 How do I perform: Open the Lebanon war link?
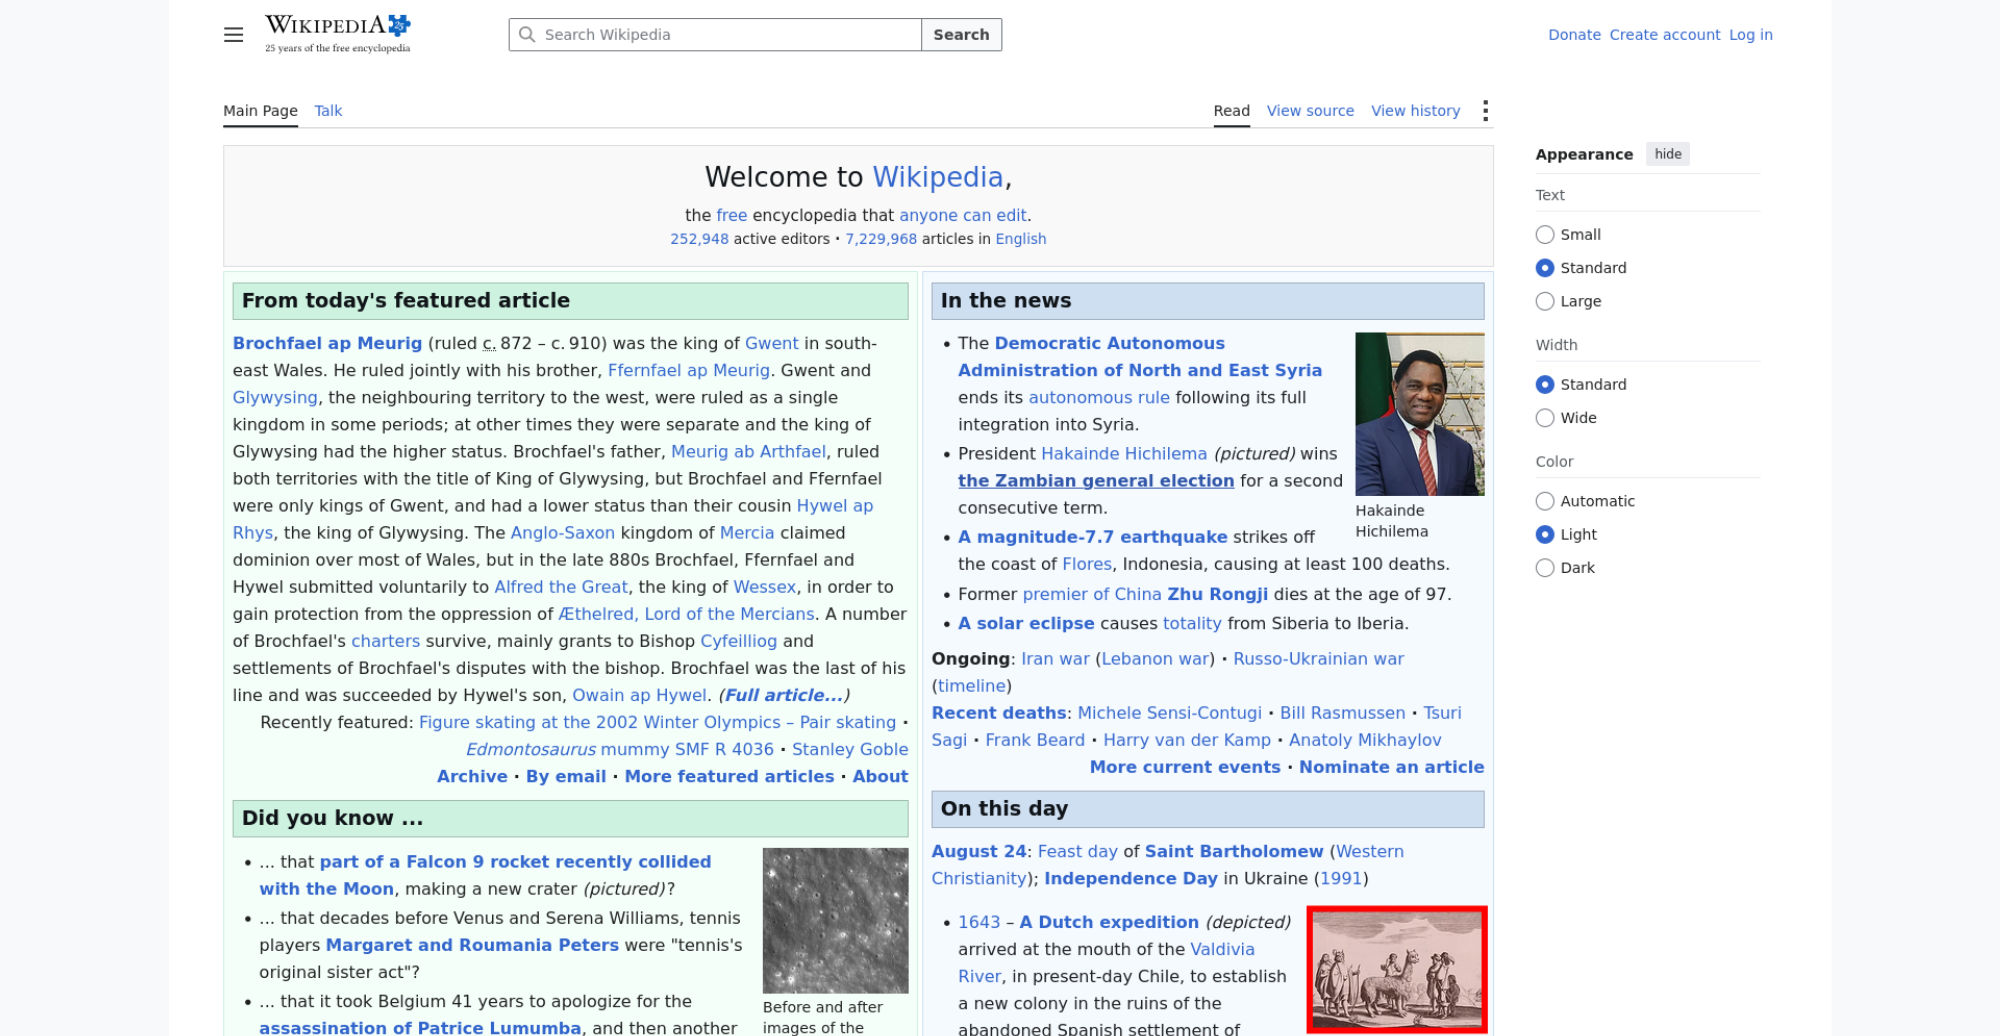1155,659
